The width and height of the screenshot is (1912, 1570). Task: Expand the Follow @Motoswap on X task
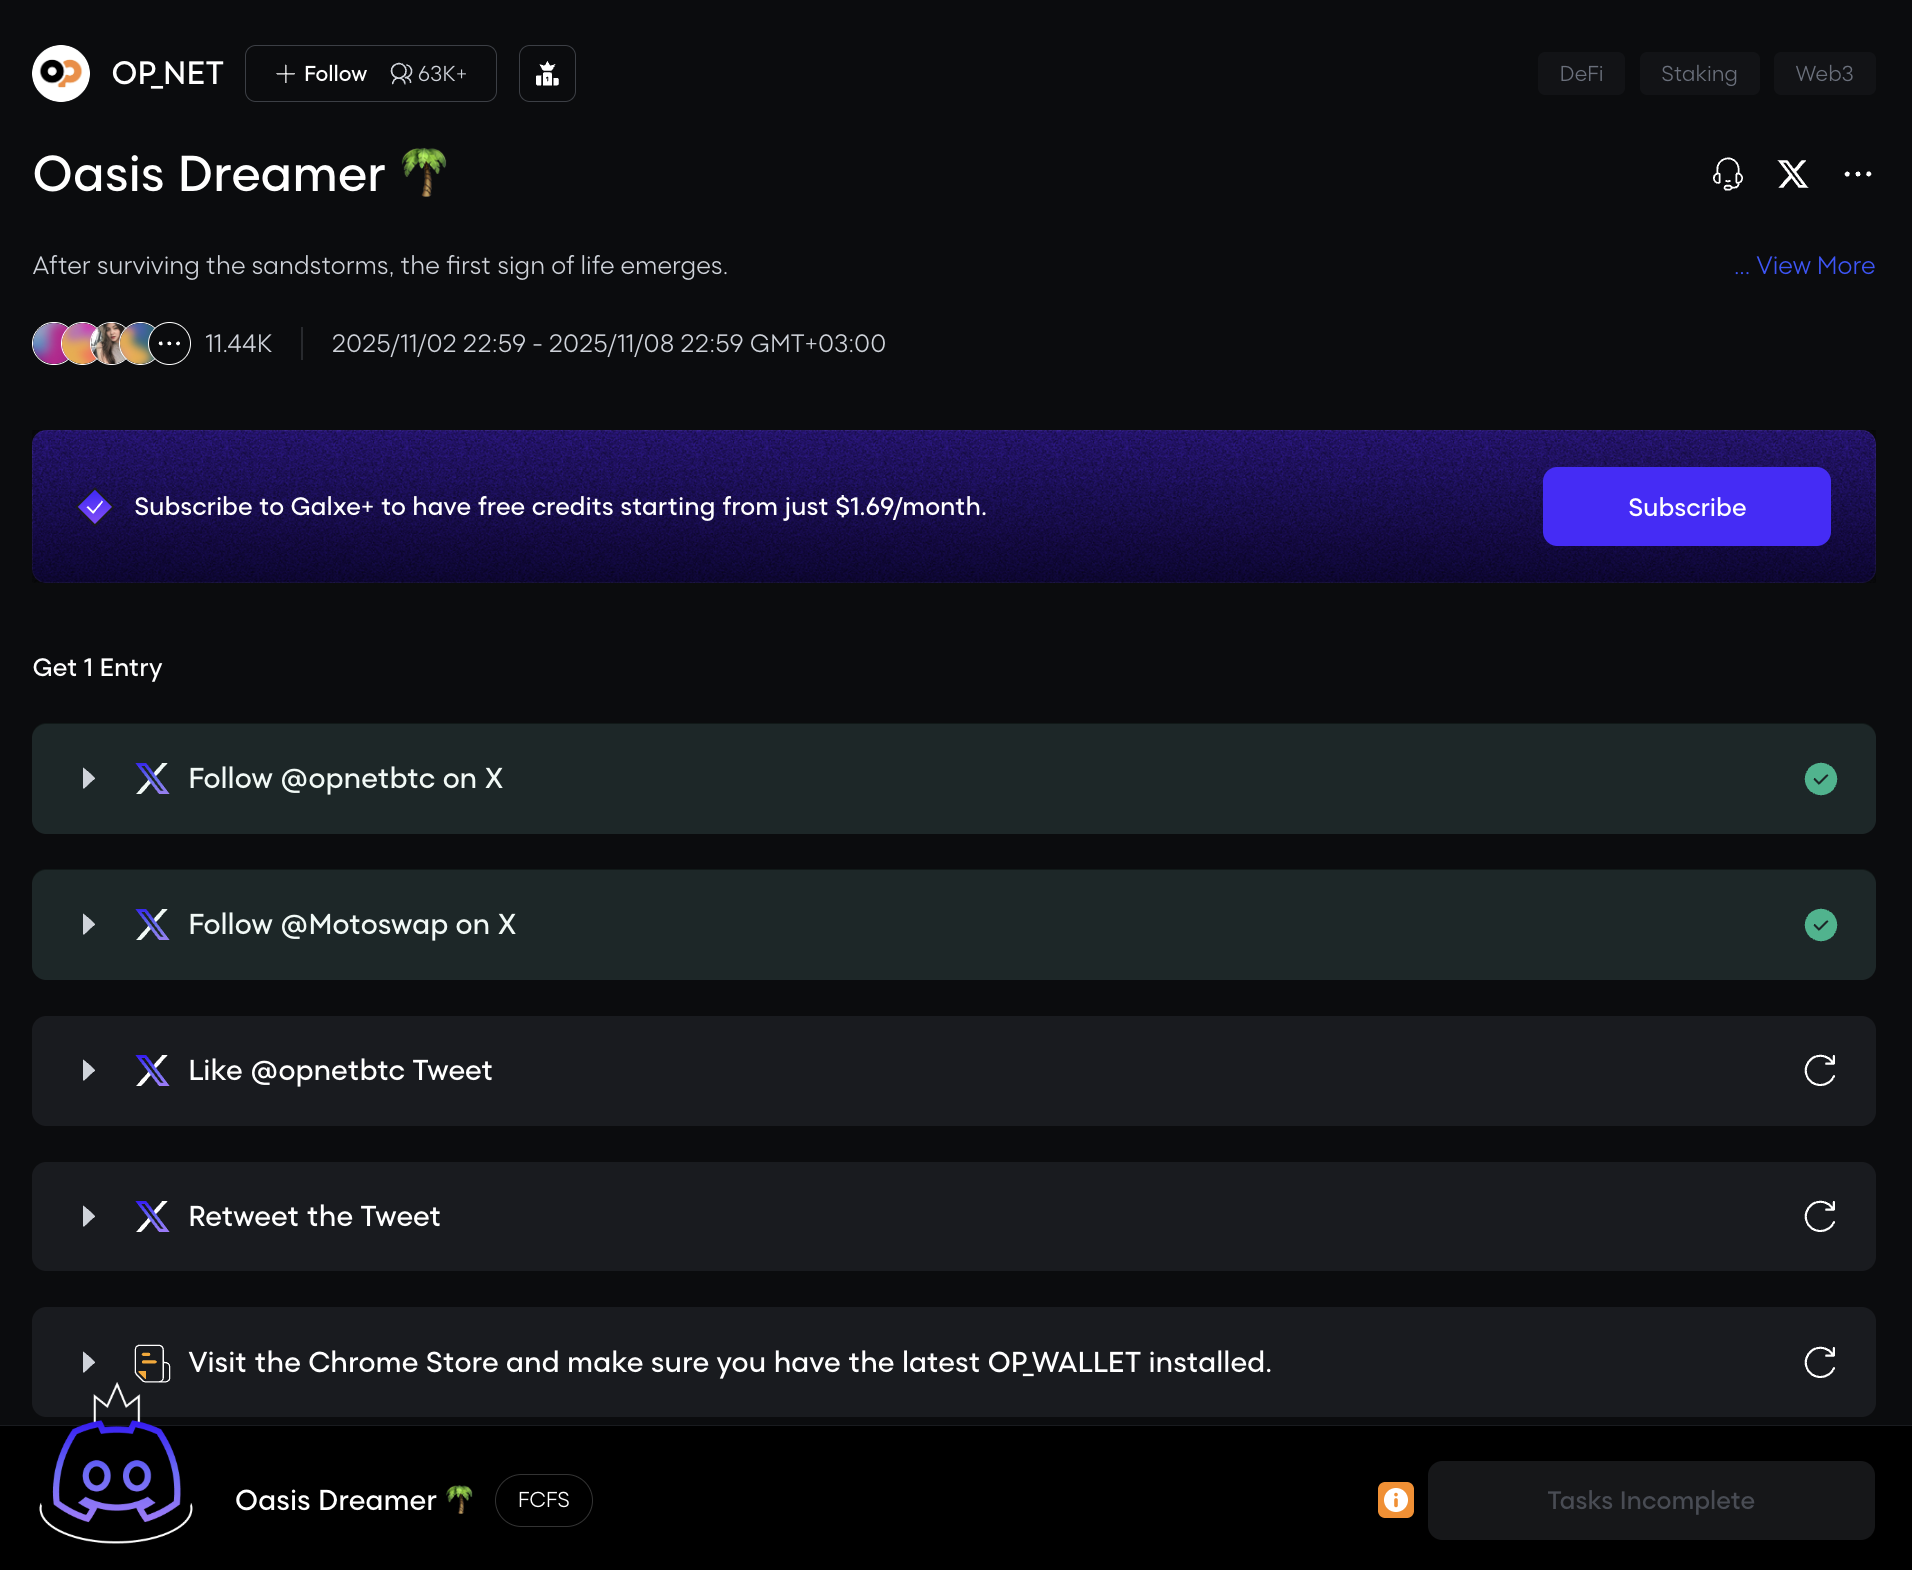click(x=89, y=925)
